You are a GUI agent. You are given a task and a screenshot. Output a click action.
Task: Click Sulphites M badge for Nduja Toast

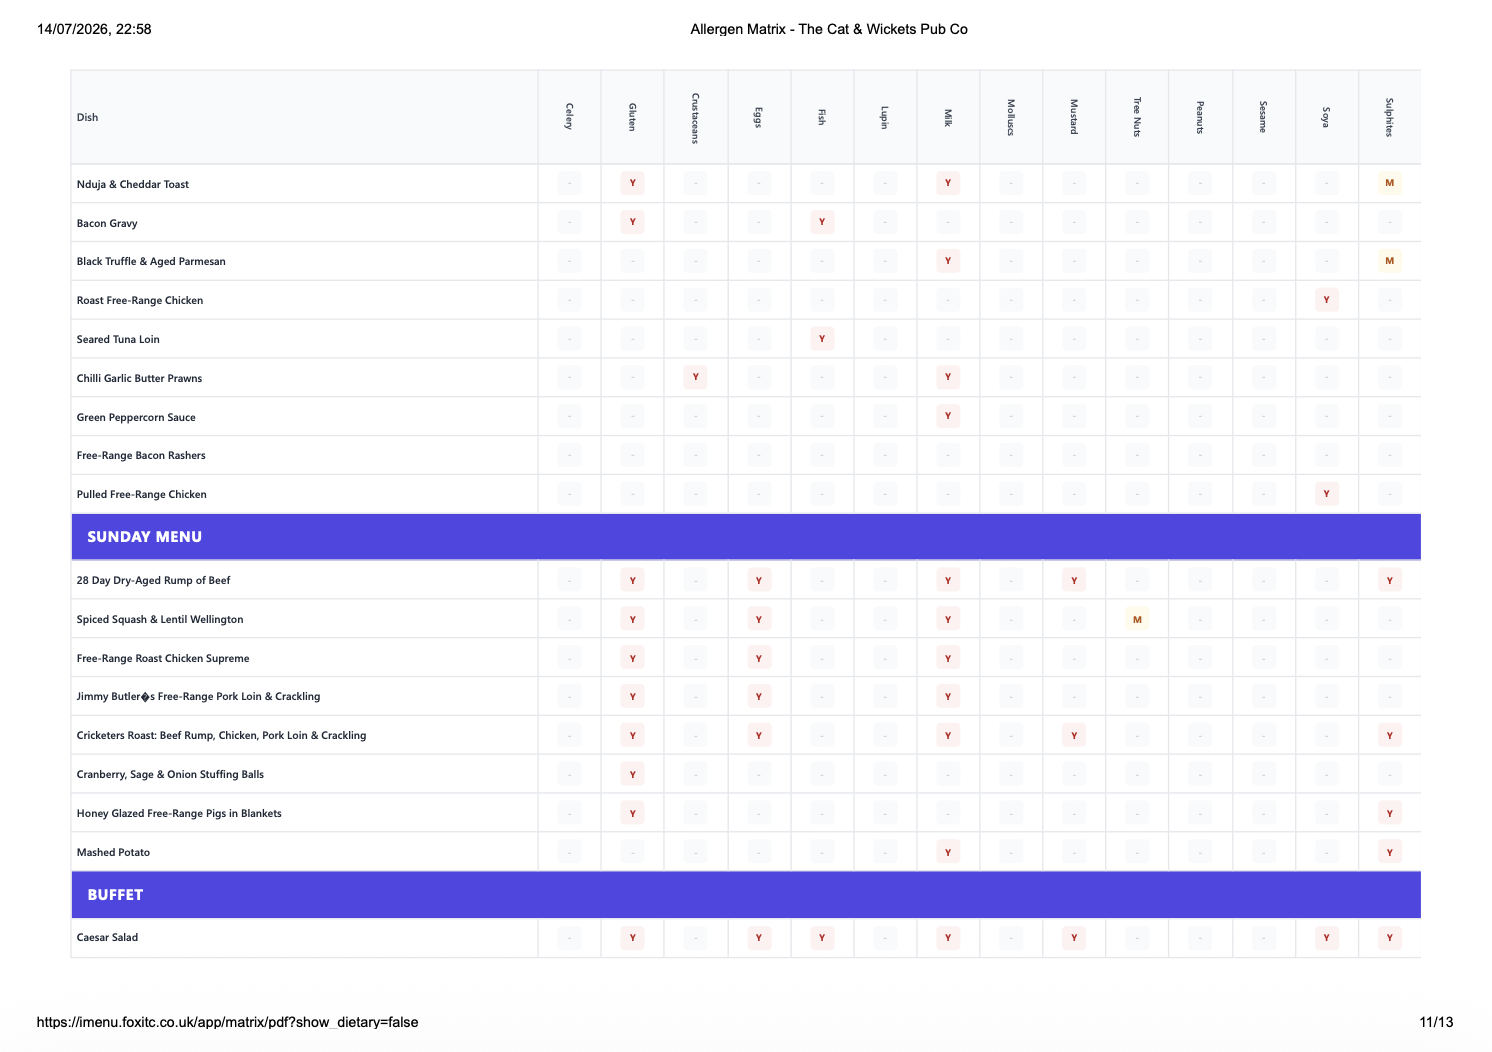1389,183
